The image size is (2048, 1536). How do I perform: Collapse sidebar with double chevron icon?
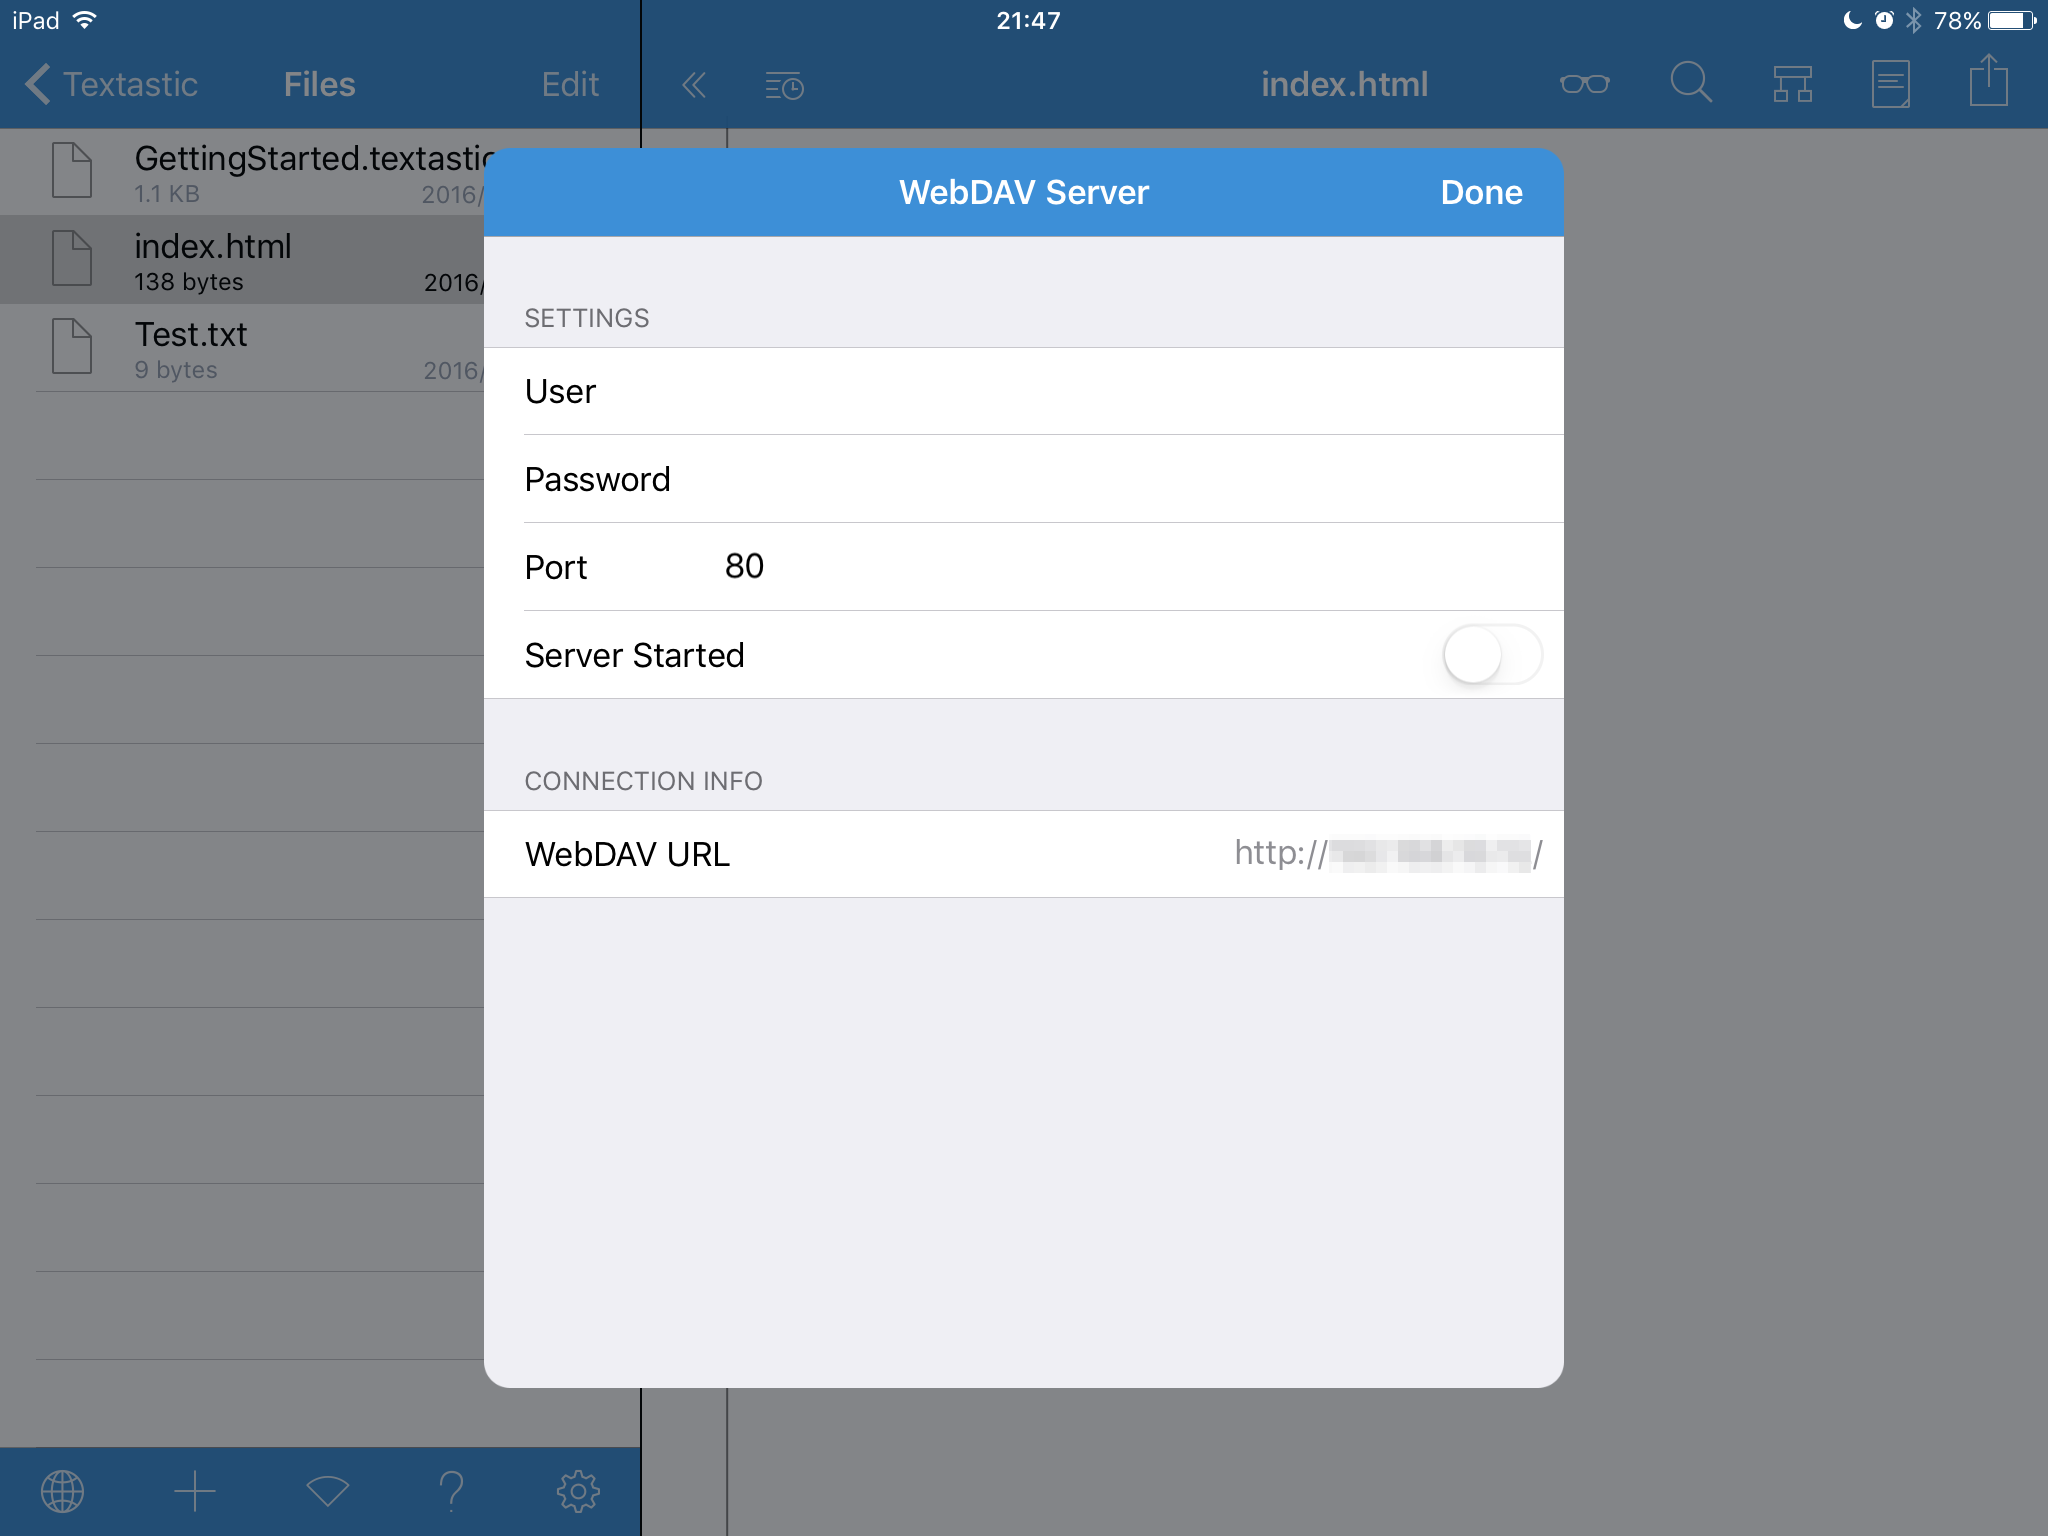(693, 85)
